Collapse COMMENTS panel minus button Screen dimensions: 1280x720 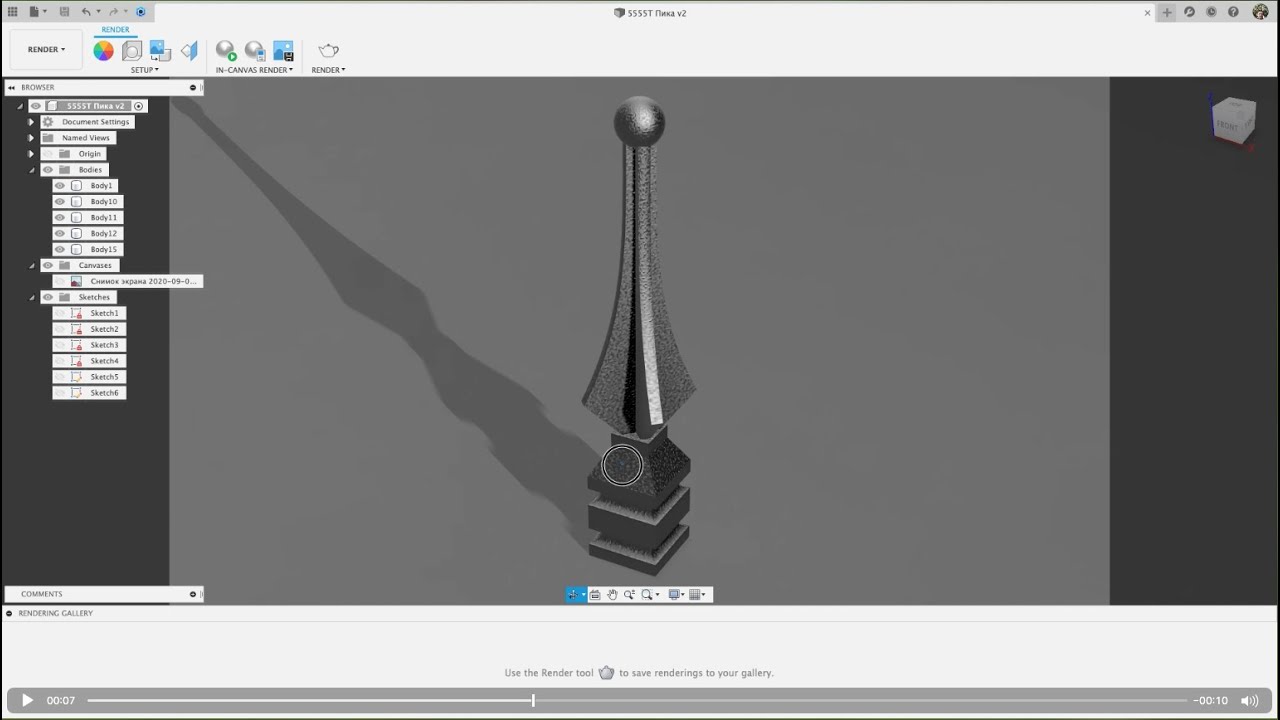pyautogui.click(x=193, y=594)
